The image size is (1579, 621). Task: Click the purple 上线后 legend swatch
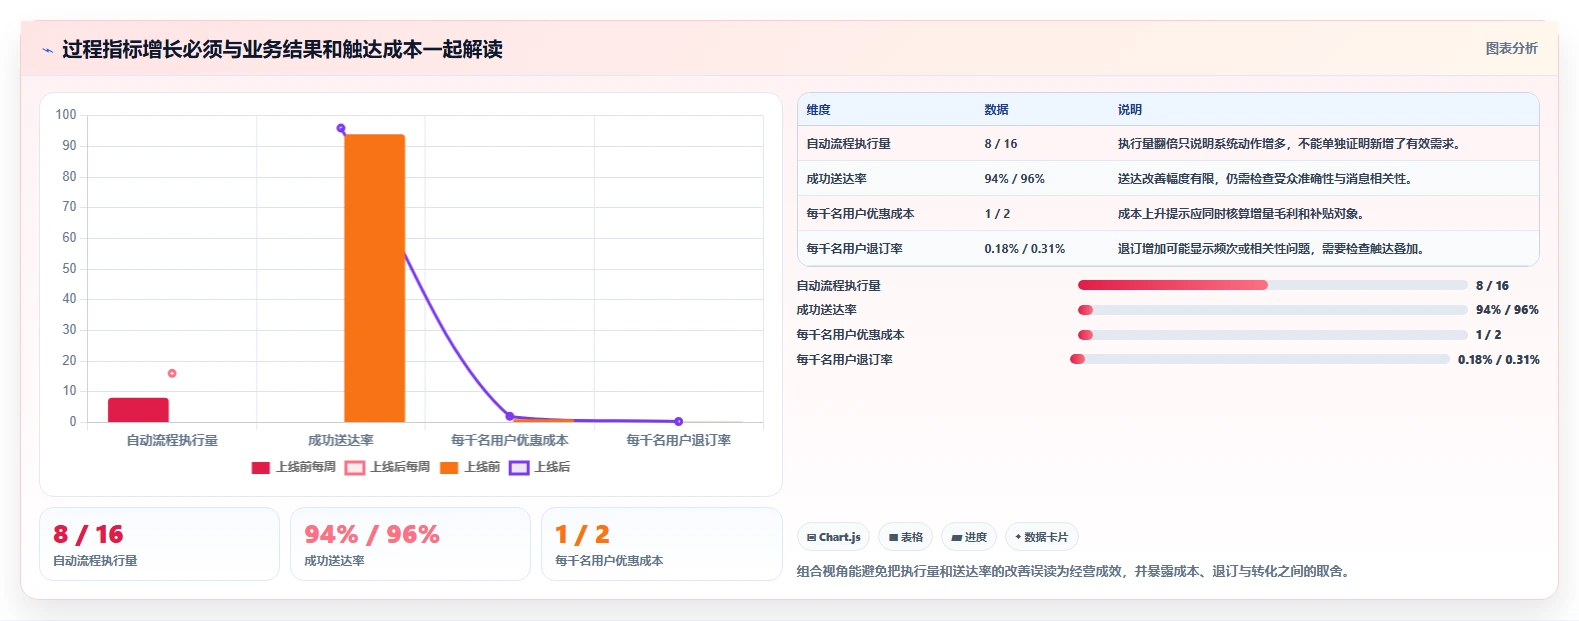[519, 467]
